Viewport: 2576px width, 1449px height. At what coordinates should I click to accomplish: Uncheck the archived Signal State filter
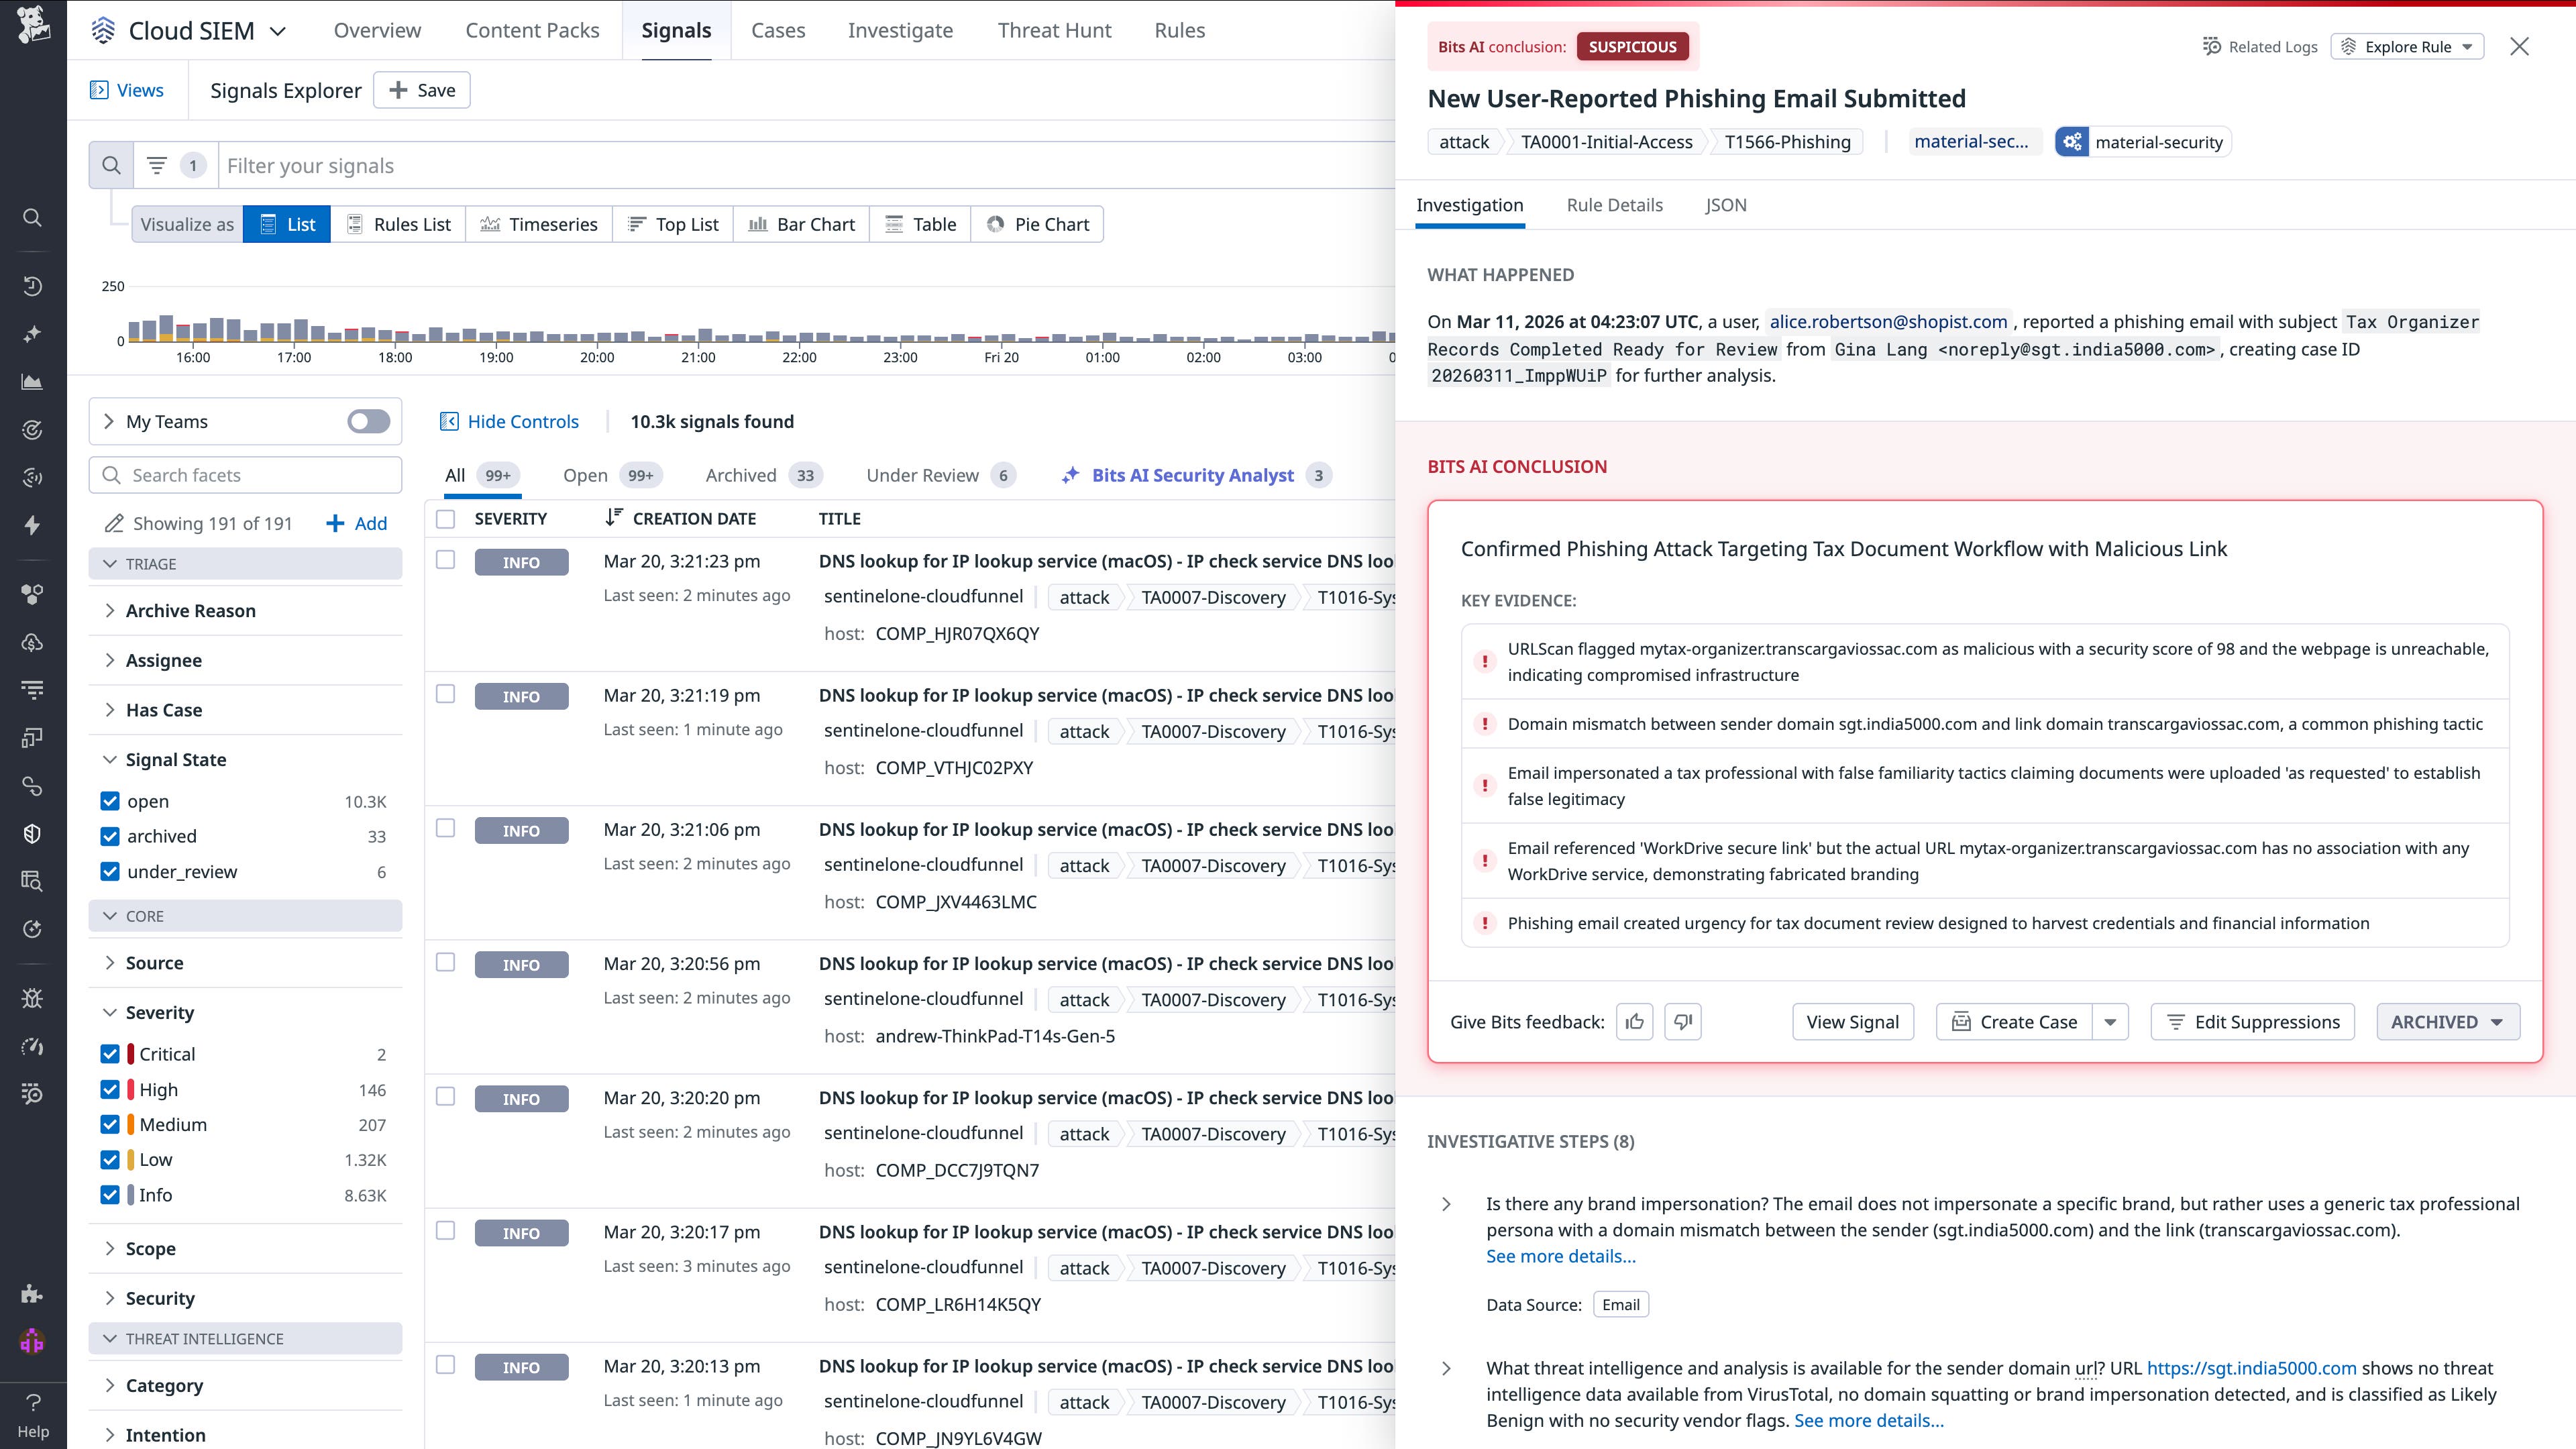pyautogui.click(x=109, y=836)
